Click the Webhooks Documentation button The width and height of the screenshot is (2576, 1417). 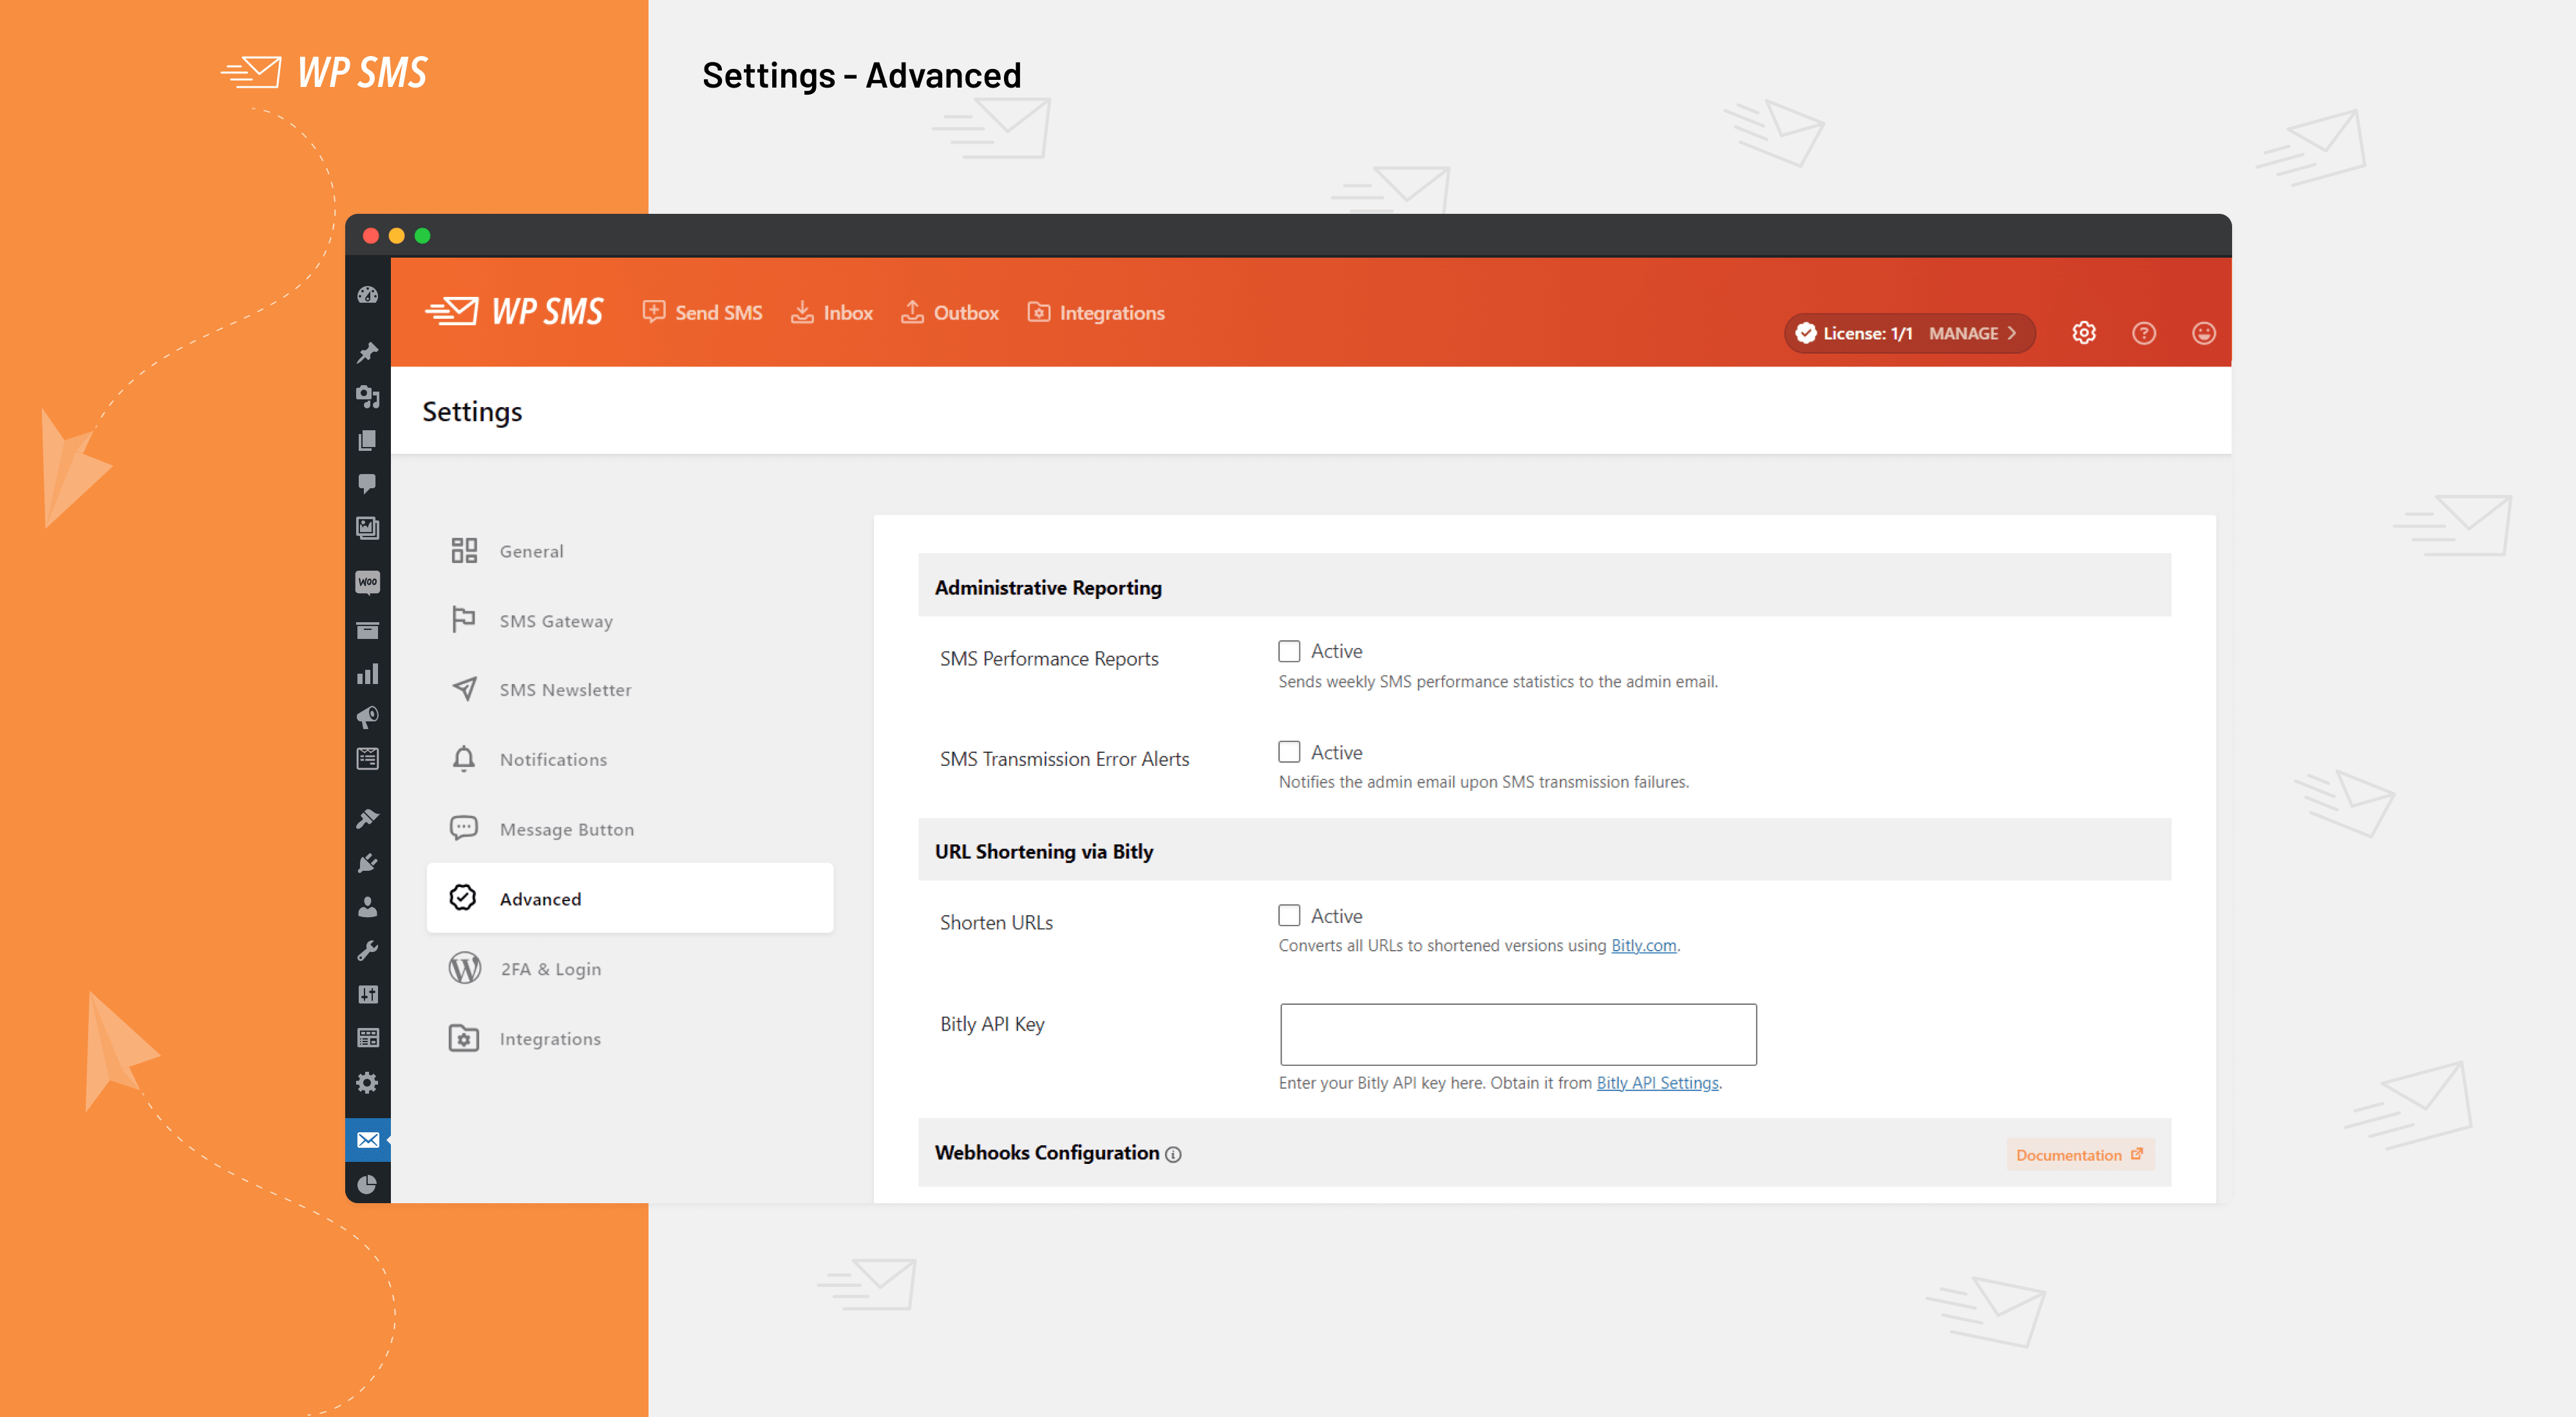2078,1155
